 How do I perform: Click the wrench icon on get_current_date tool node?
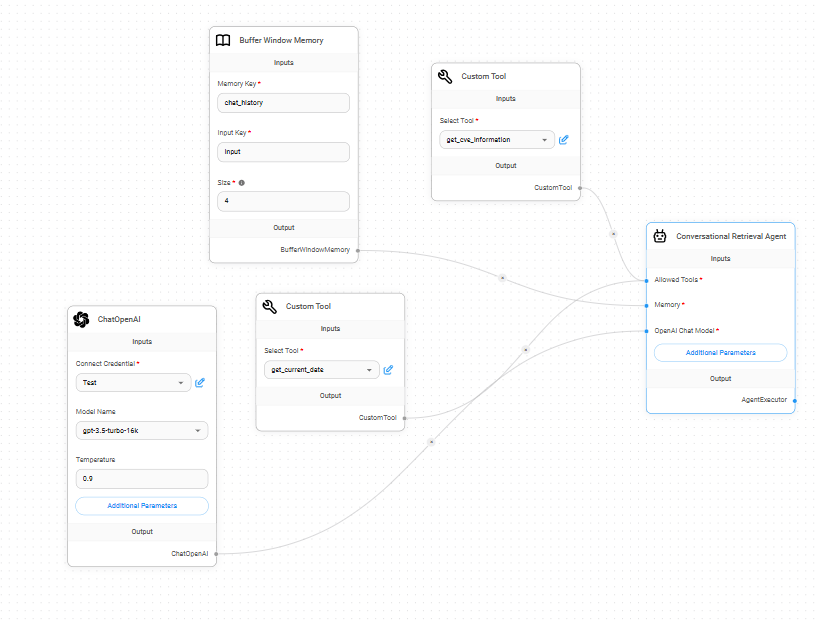269,306
